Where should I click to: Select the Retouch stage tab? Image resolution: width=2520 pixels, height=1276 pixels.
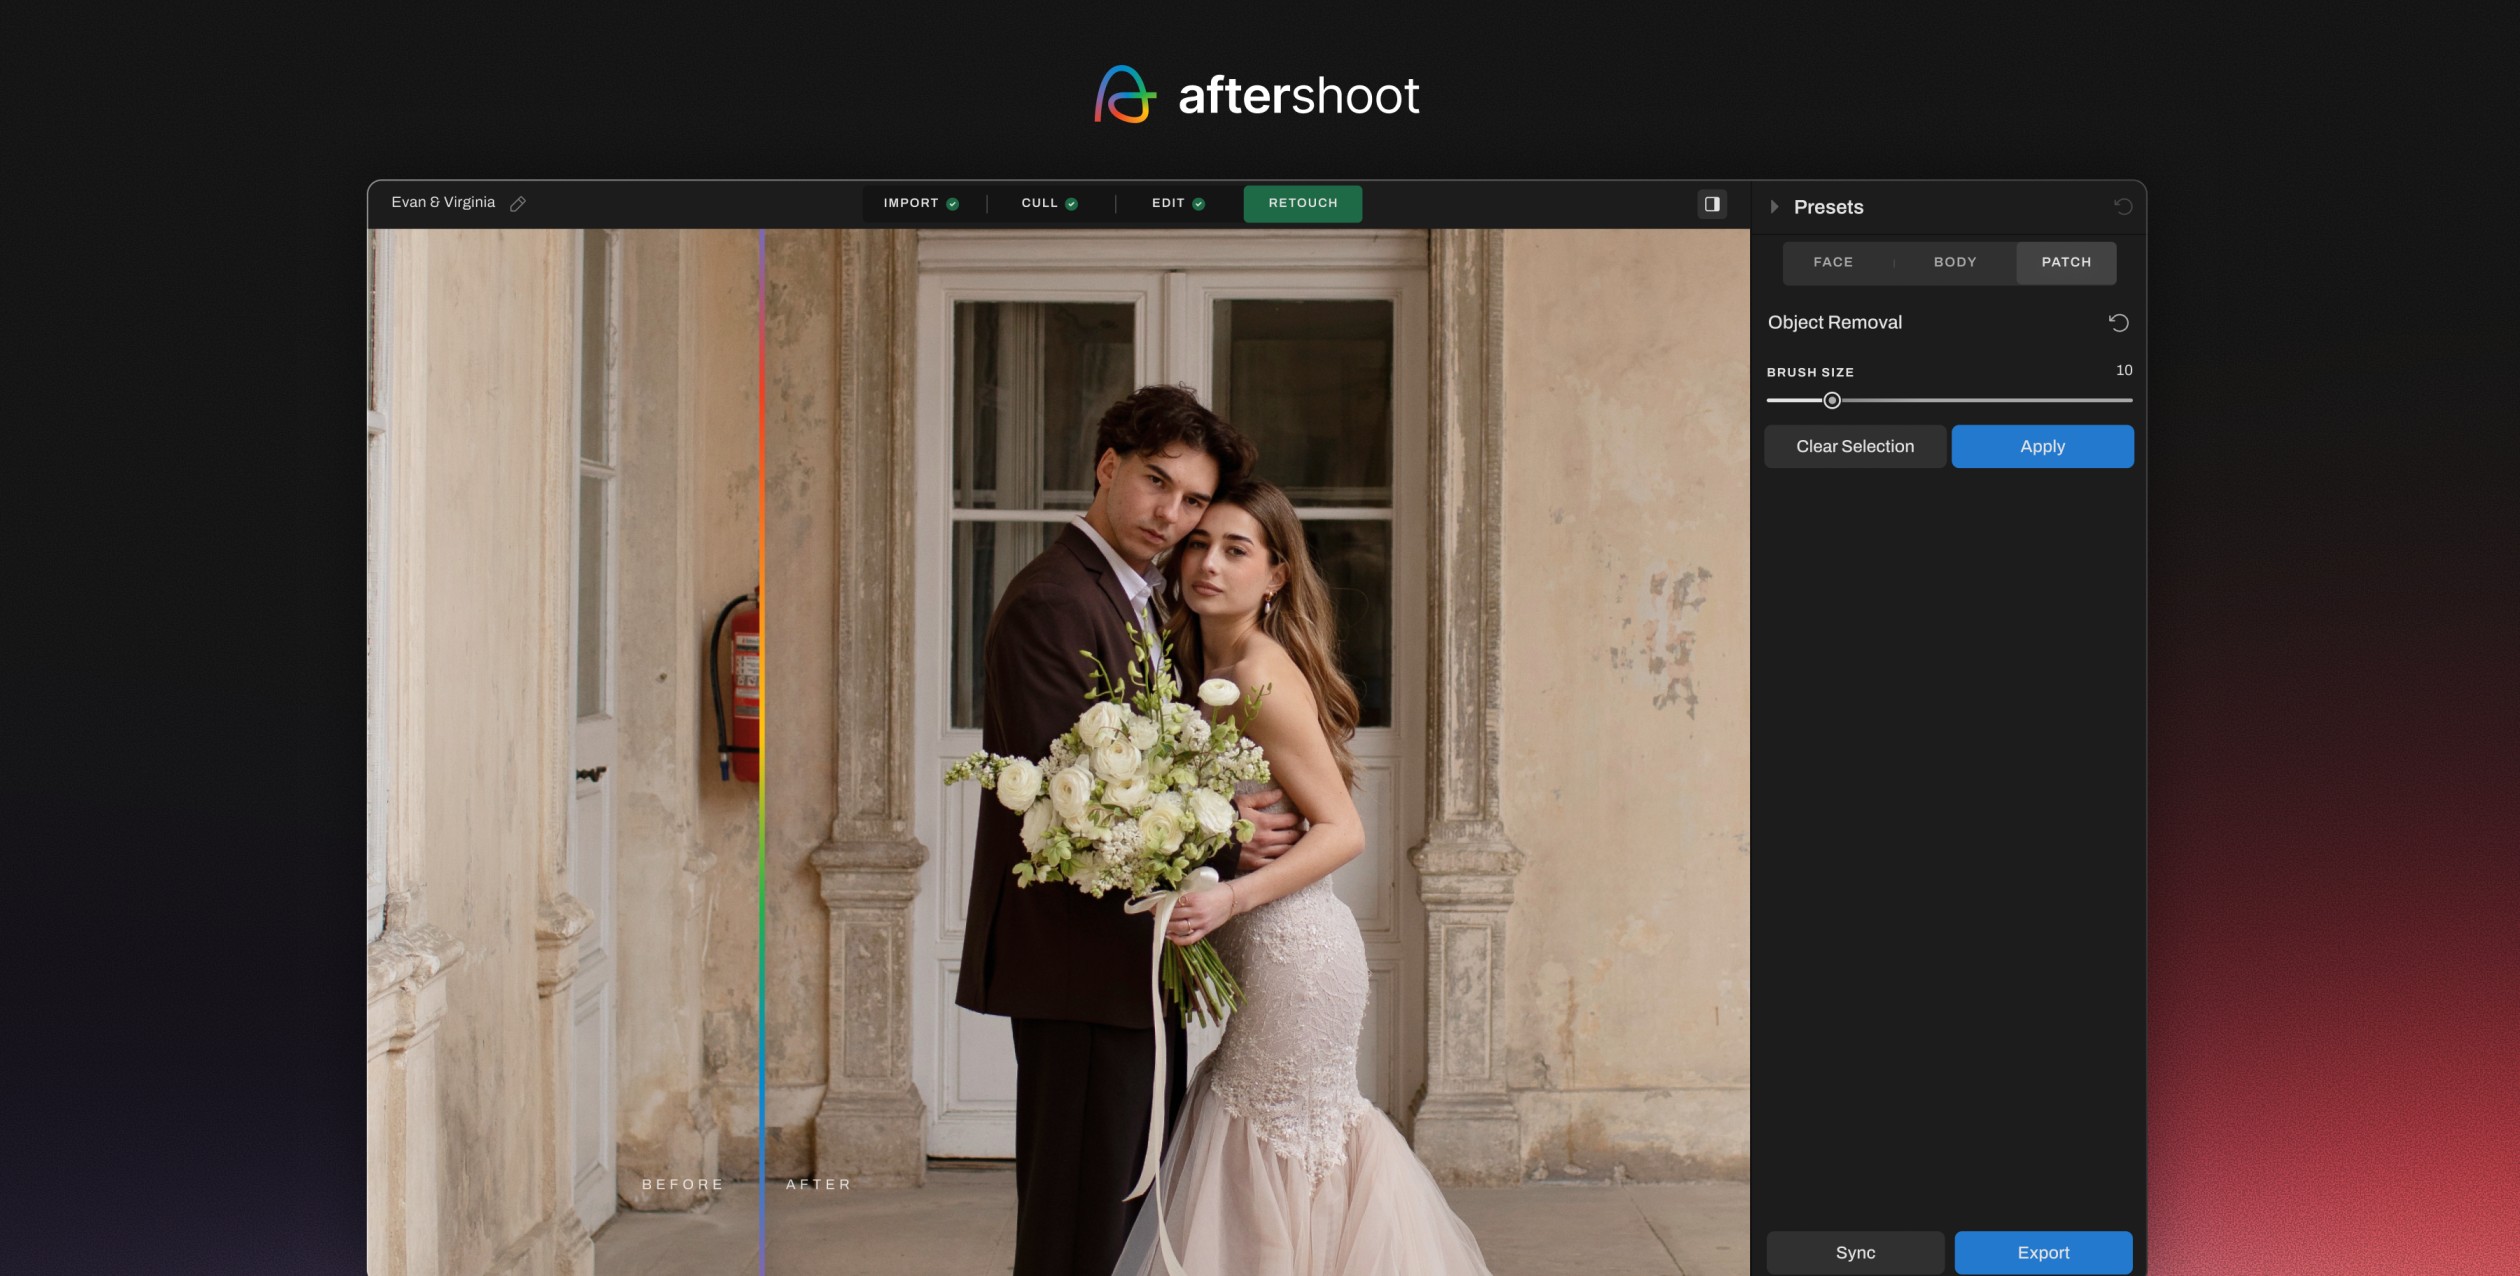point(1302,203)
